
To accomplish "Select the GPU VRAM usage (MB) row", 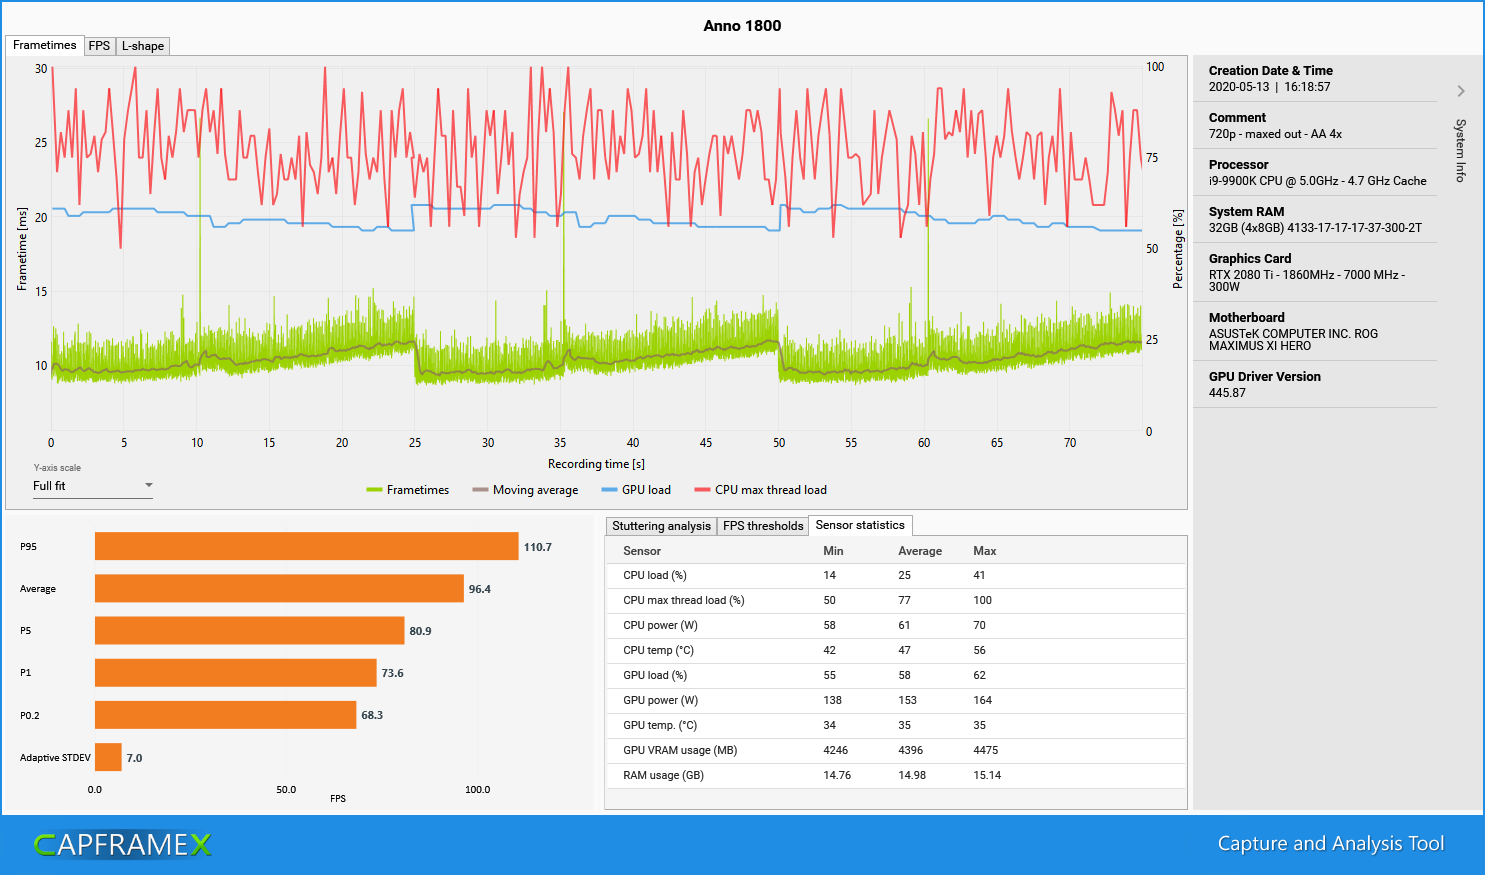I will 896,750.
